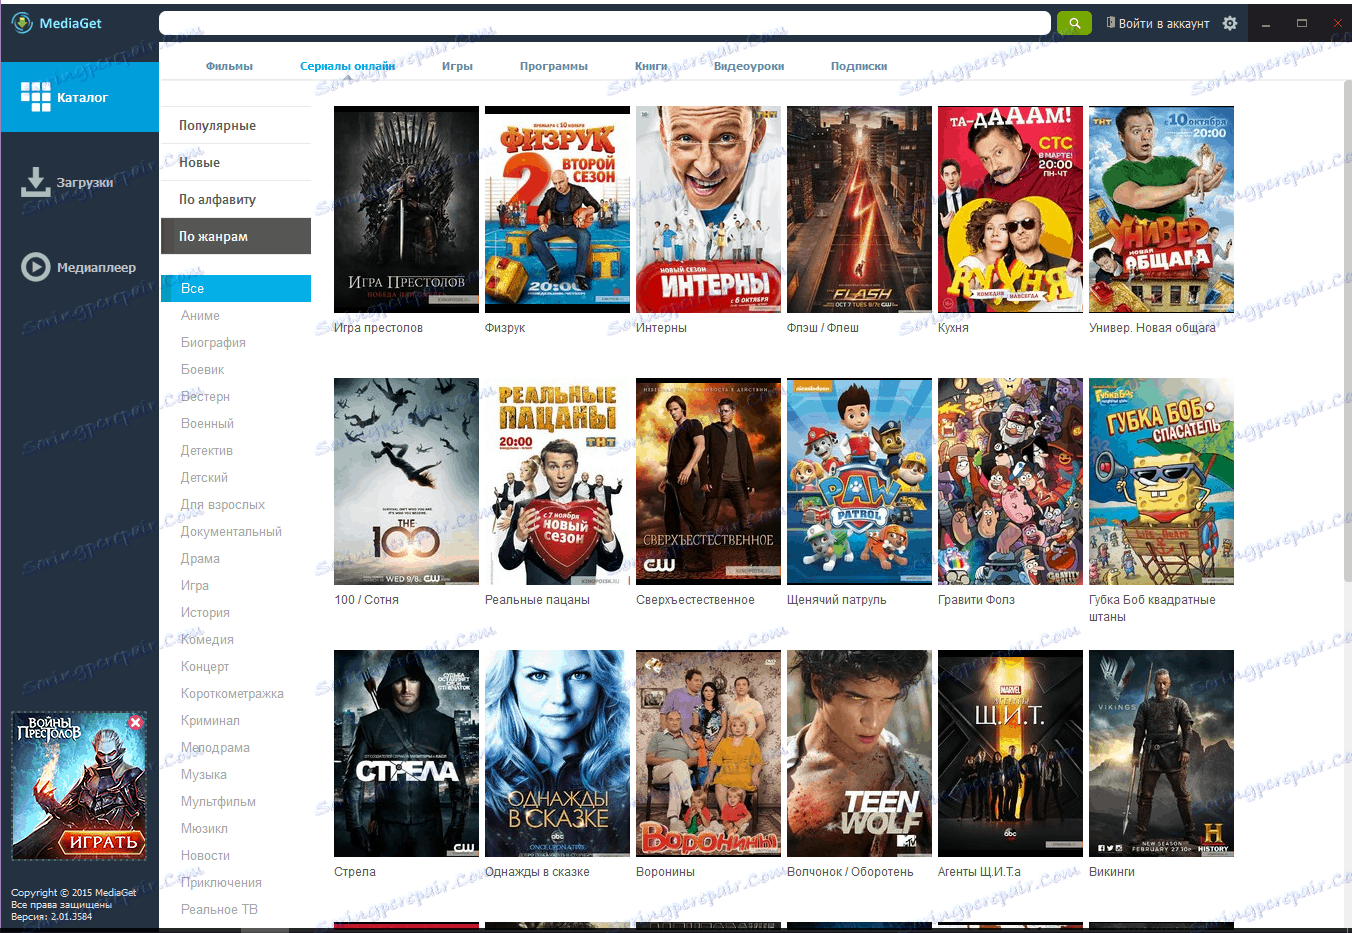
Task: Select the Военный genre
Action: coord(207,423)
